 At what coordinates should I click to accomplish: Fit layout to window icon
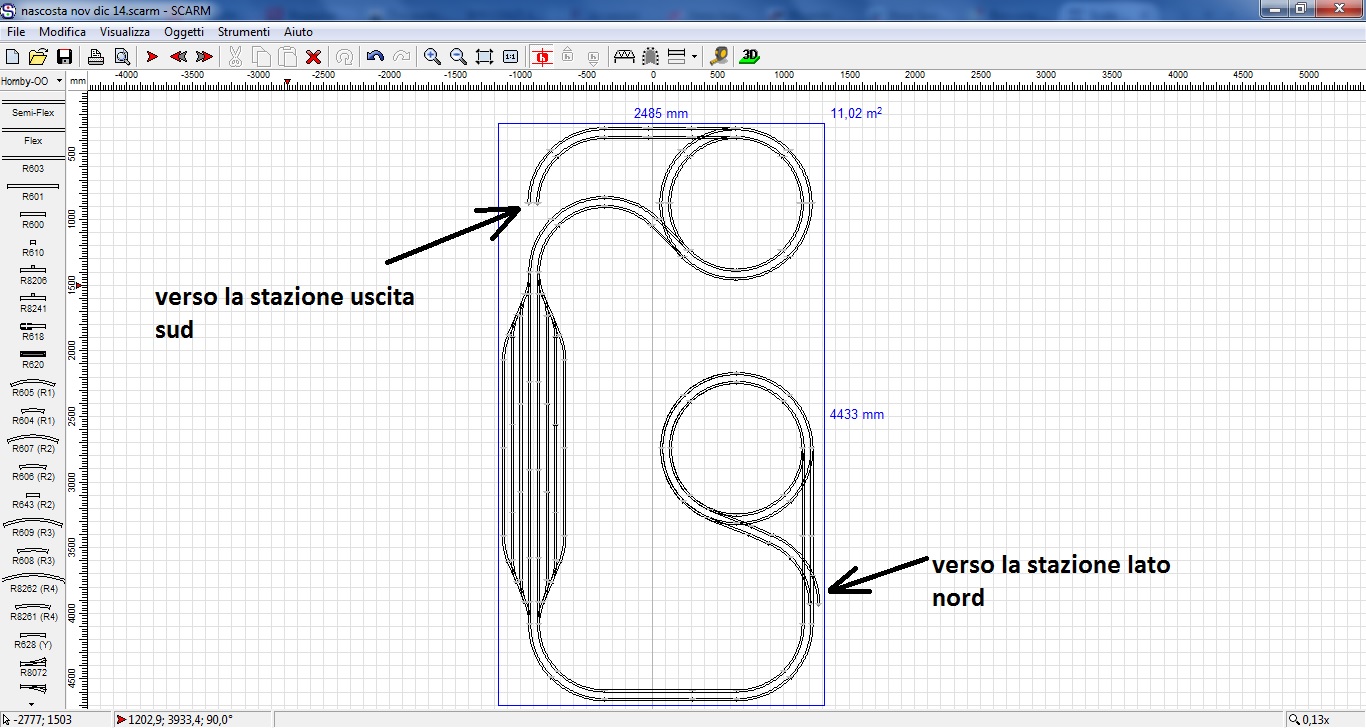[485, 56]
